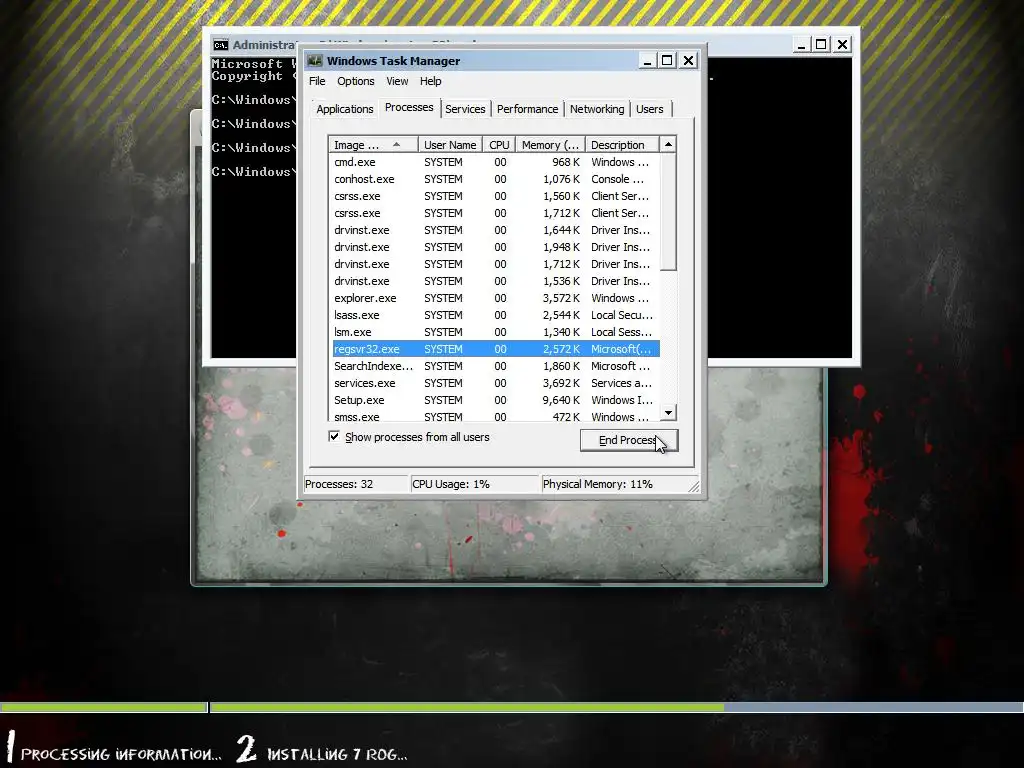Screen dimensions: 1024x768
Task: Select the drvinst.exe row using 1,536 K
Action: [x=494, y=281]
